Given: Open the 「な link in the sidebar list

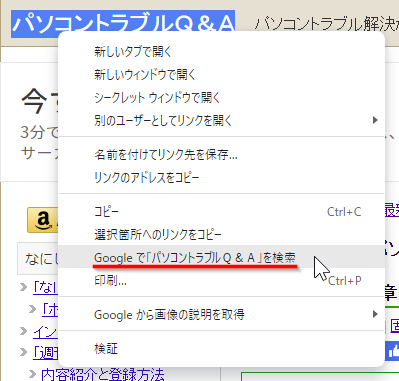Looking at the screenshot, I should [45, 287].
